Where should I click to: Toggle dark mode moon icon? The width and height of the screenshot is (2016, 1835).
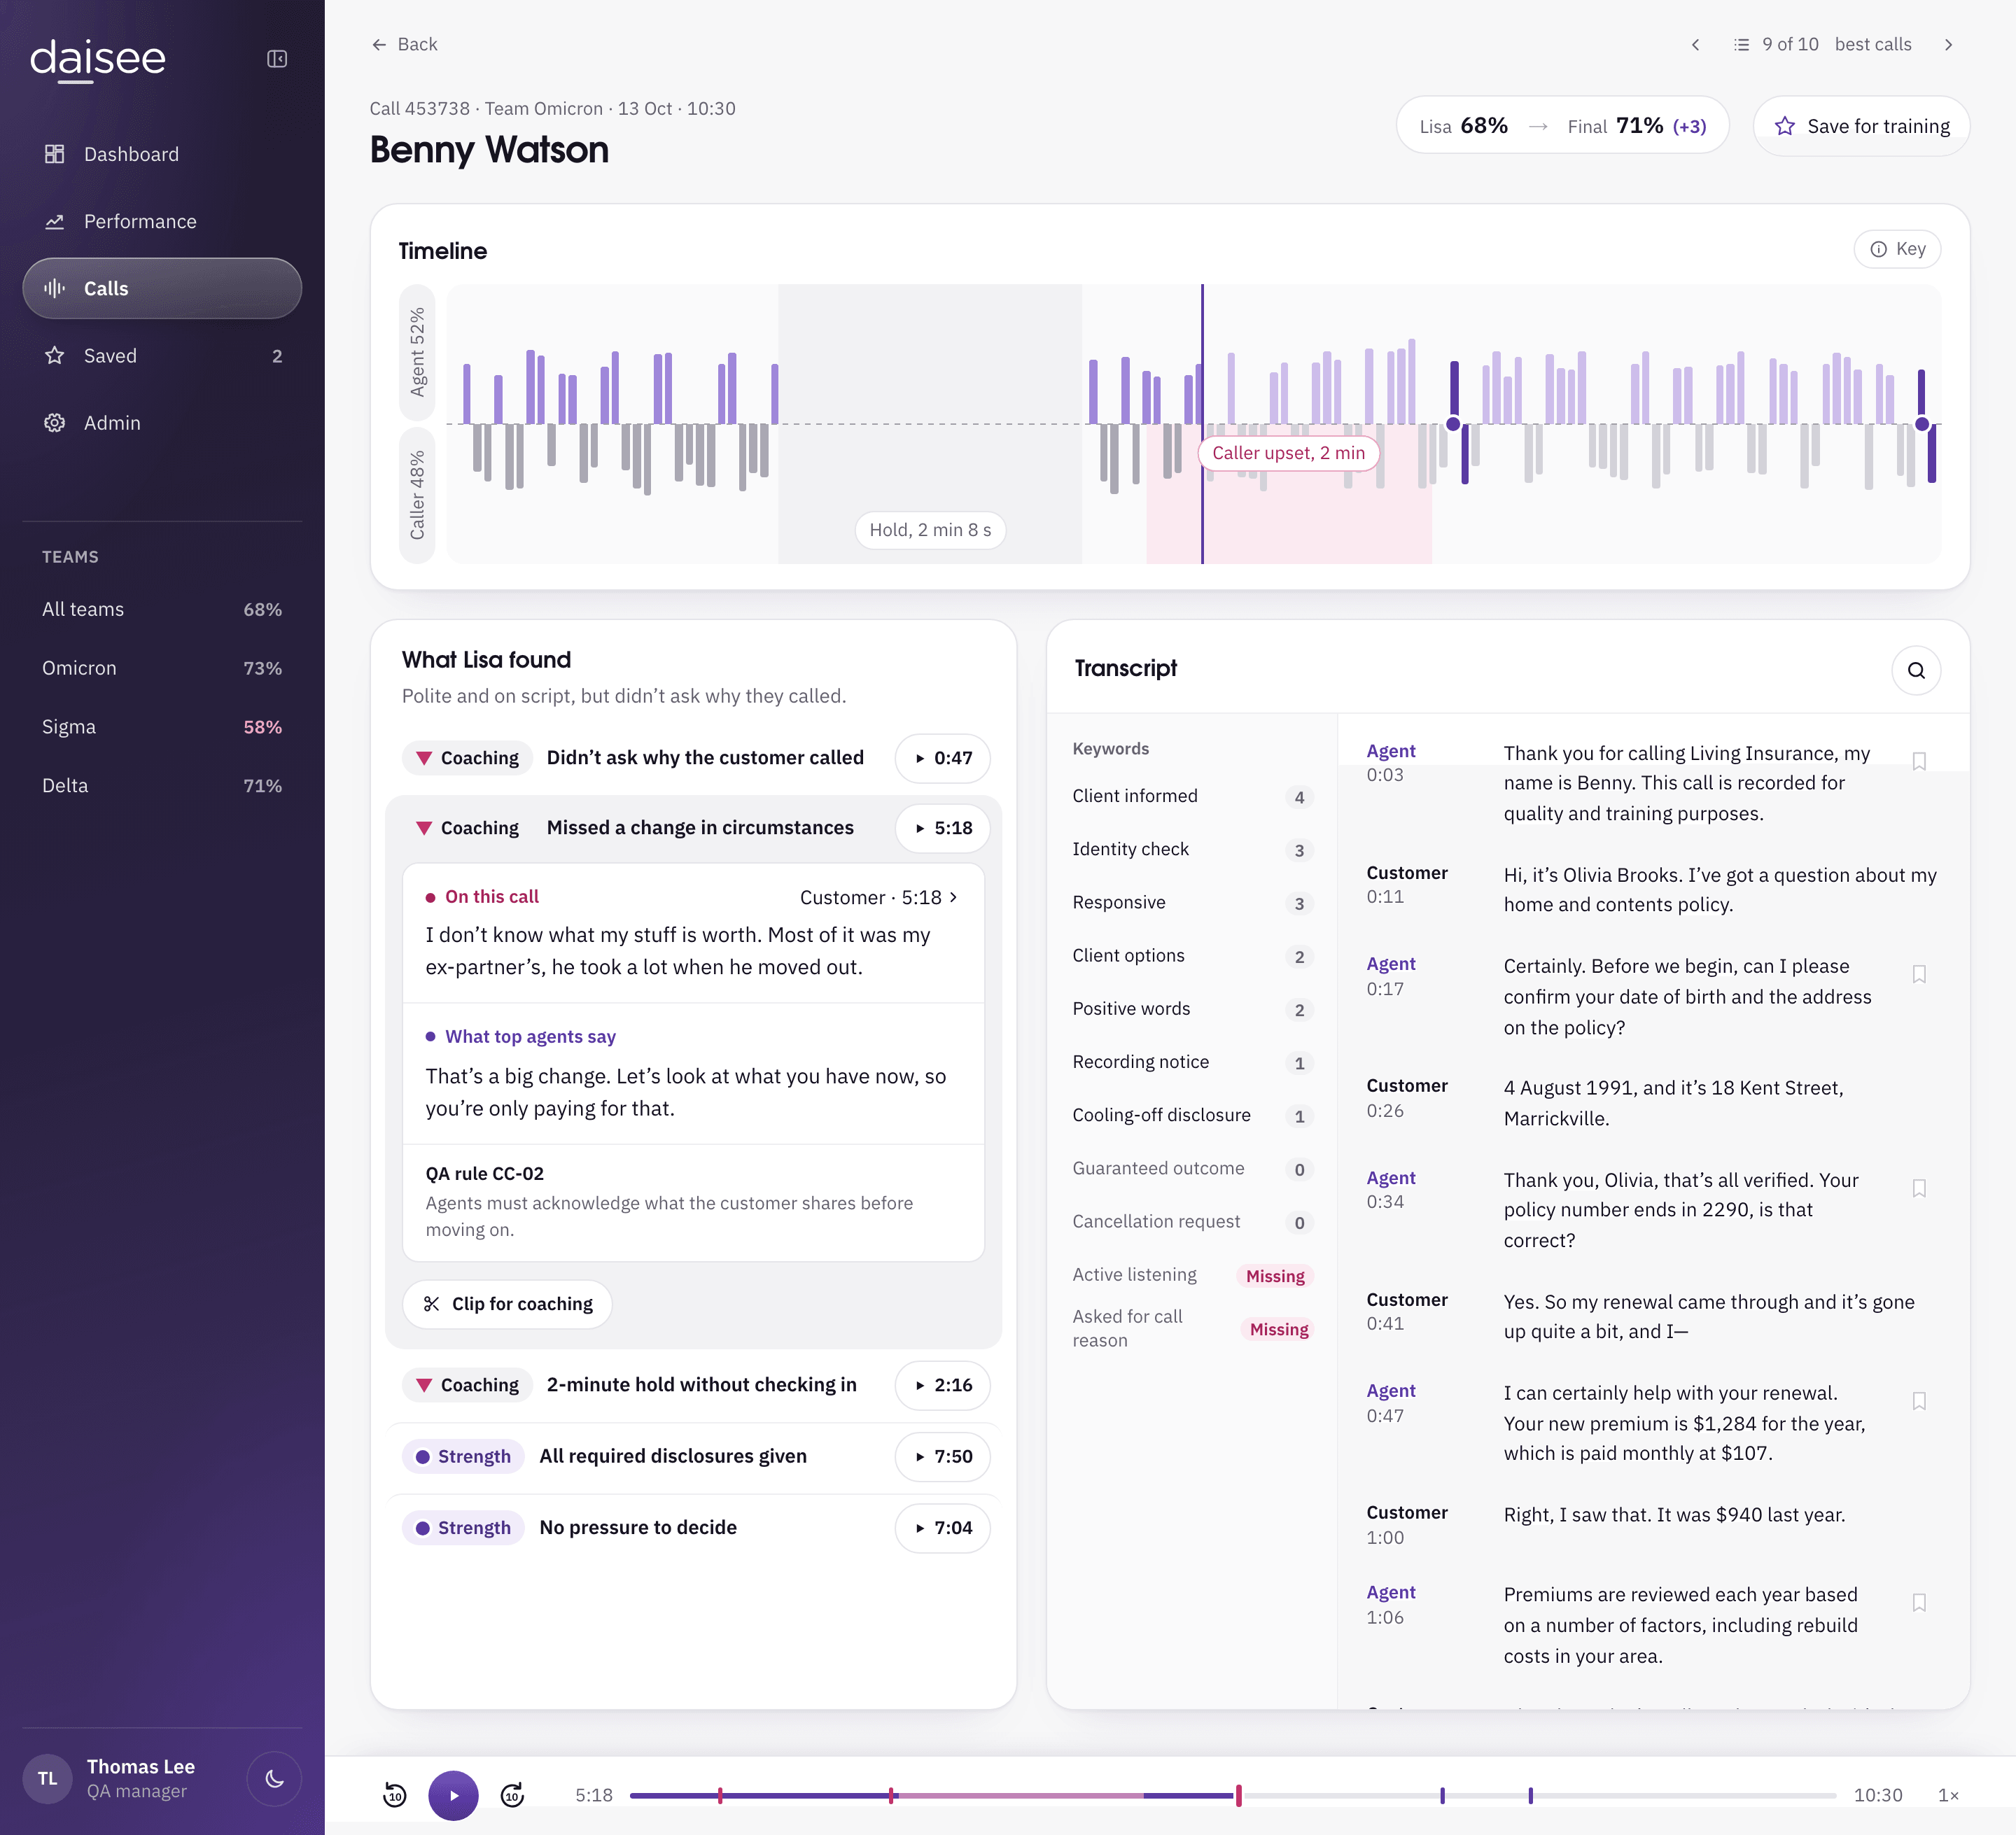pos(274,1779)
